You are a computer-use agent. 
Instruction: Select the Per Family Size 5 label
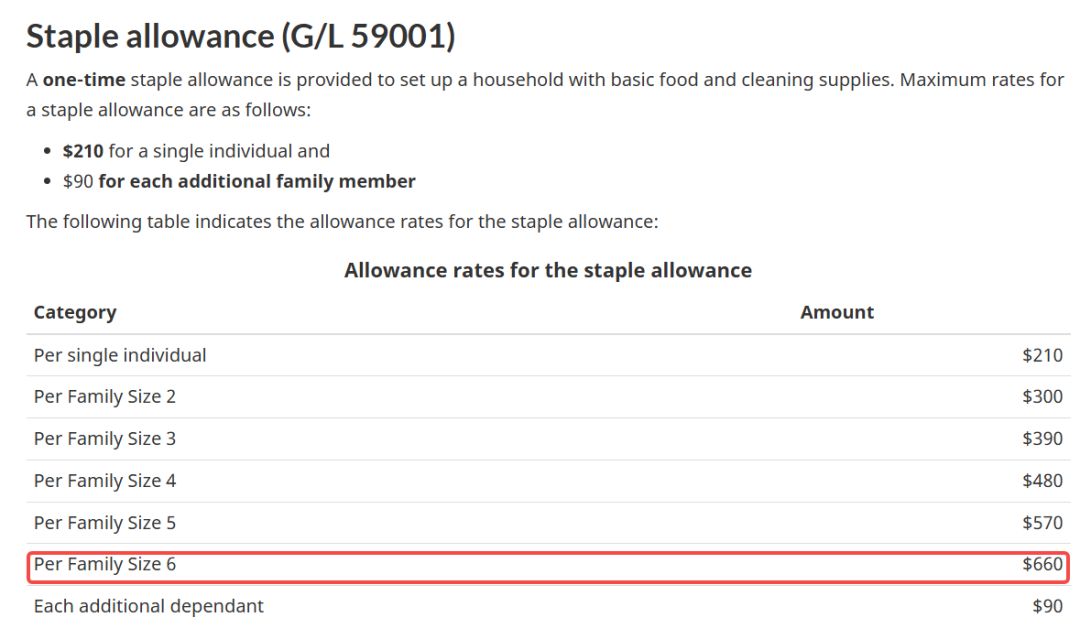(x=105, y=523)
